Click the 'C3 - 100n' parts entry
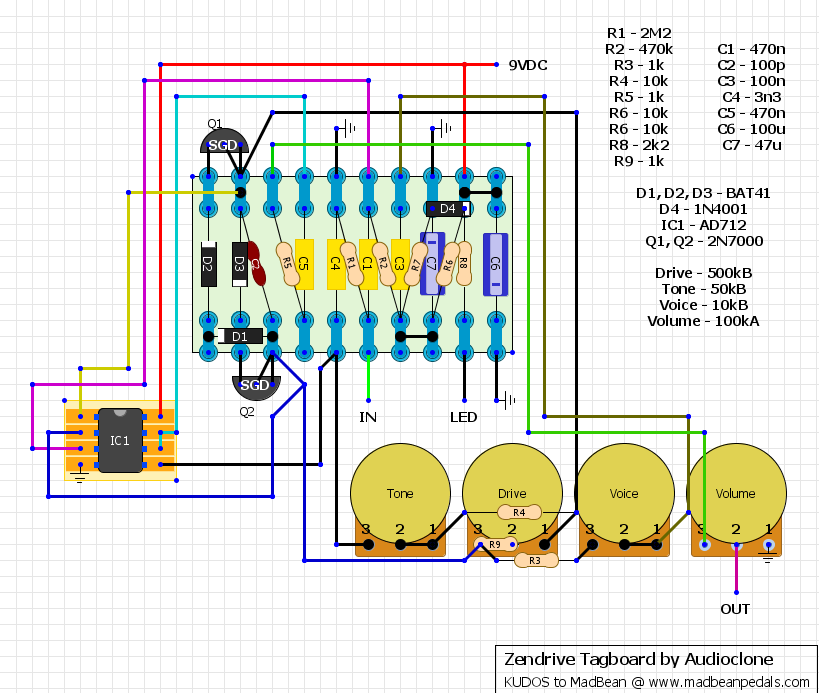The height and width of the screenshot is (693, 819). (x=751, y=81)
